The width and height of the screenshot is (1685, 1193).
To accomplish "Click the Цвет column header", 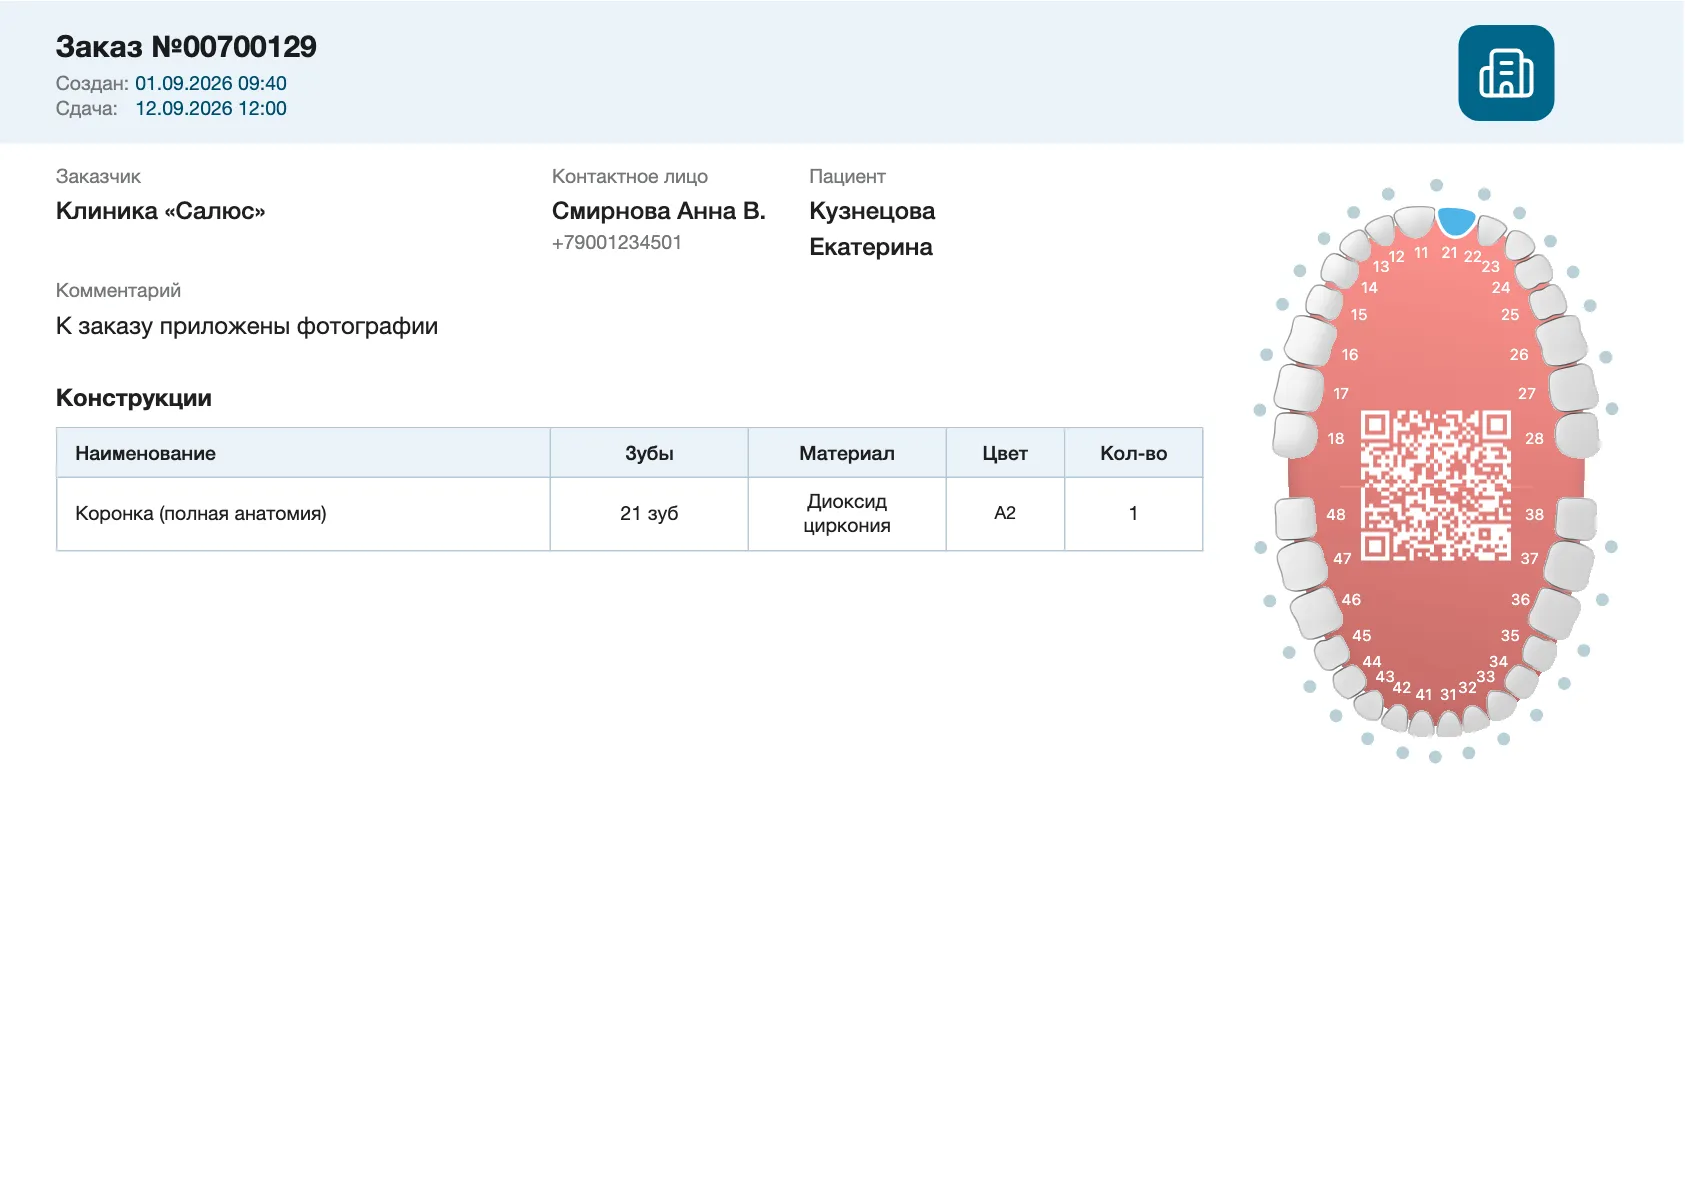I will coord(1005,453).
